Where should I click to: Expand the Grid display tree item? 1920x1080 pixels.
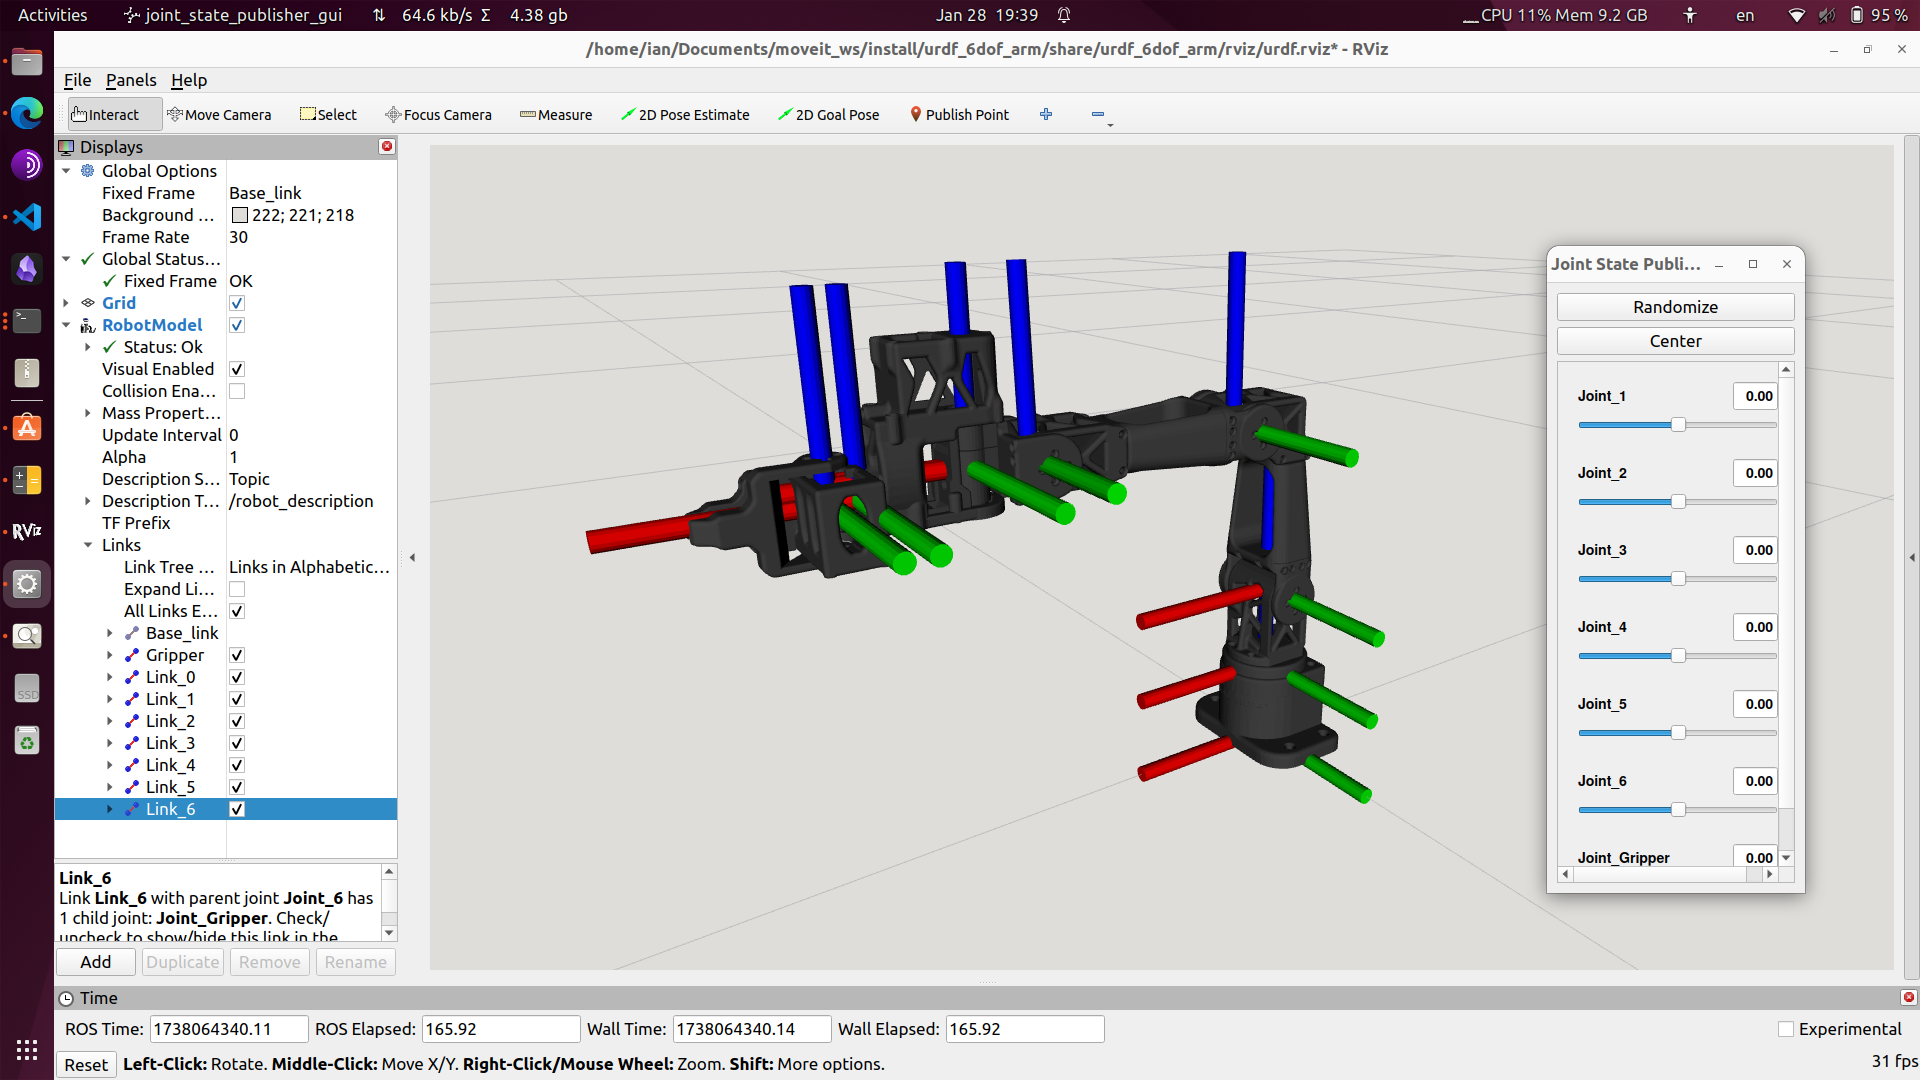[66, 303]
